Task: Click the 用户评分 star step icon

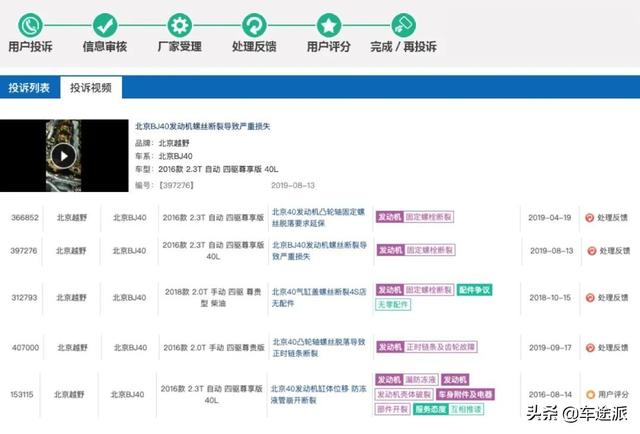Action: tap(329, 25)
